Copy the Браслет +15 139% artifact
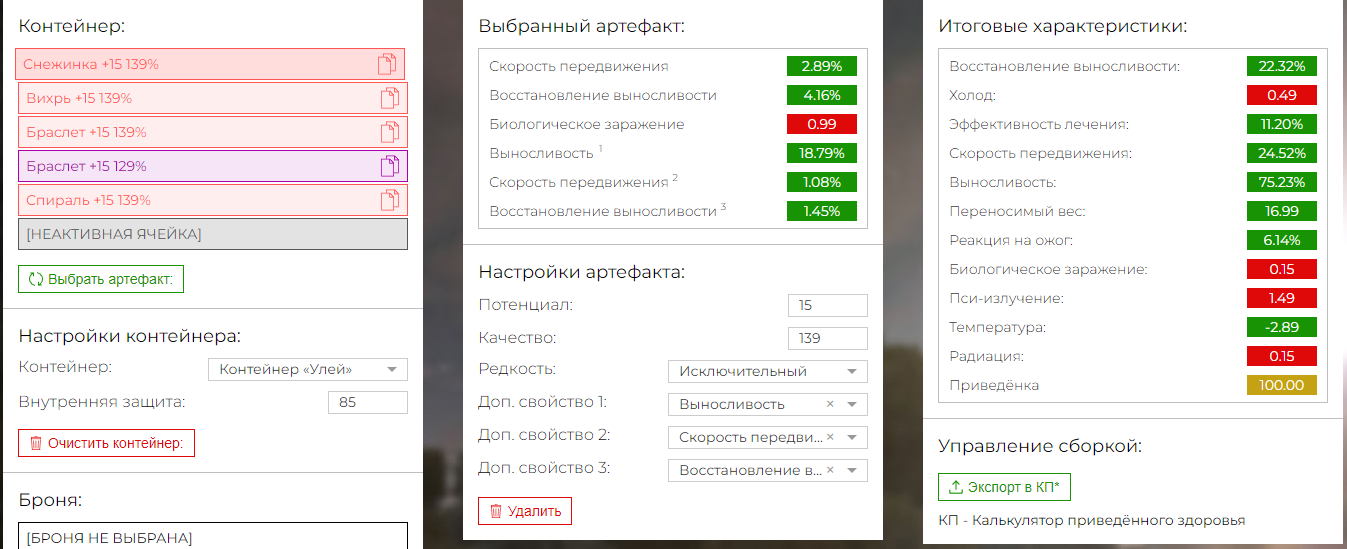The height and width of the screenshot is (549, 1347). pos(390,132)
